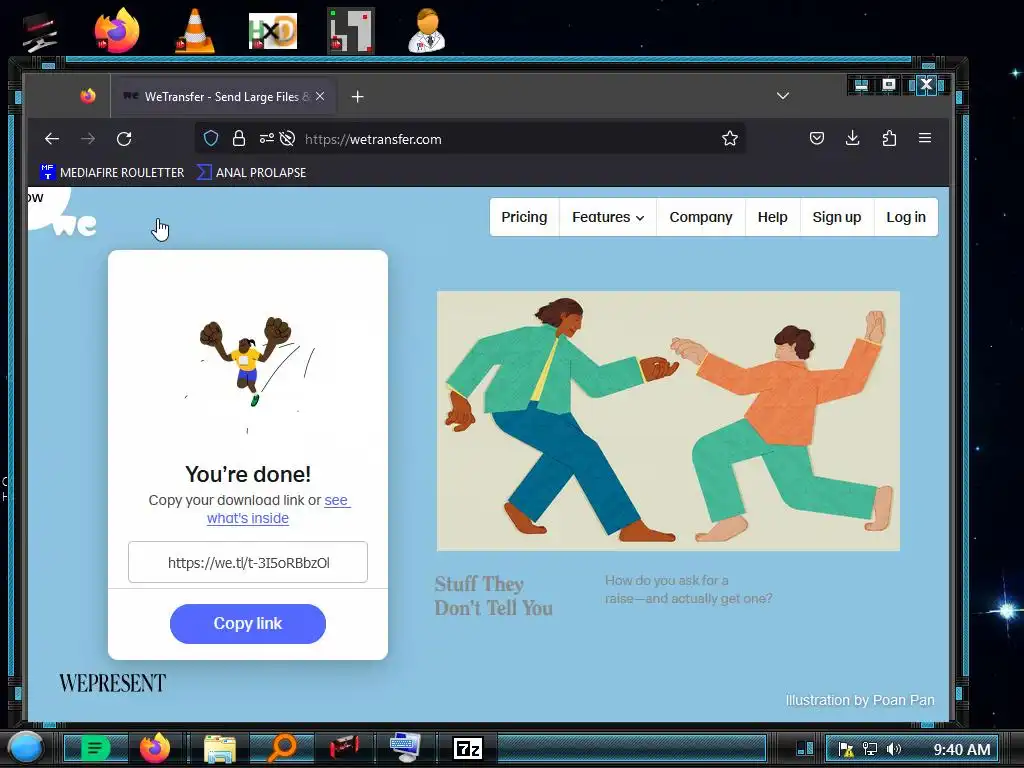Go back with the browser back arrow
The height and width of the screenshot is (768, 1024).
click(x=52, y=138)
